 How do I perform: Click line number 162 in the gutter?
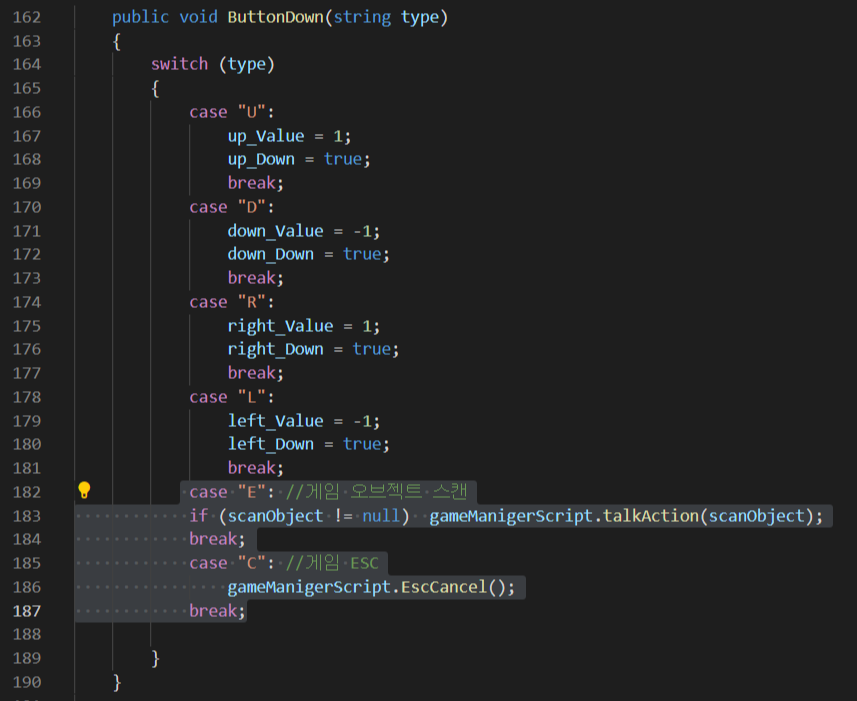[27, 17]
